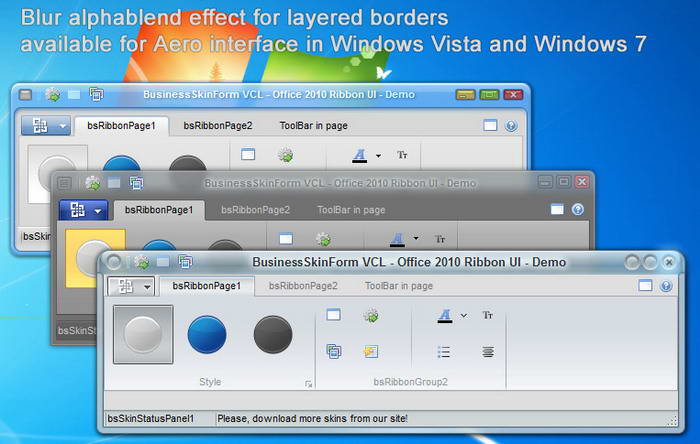Click resize grip in front window status bar
700x444 pixels.
click(672, 420)
